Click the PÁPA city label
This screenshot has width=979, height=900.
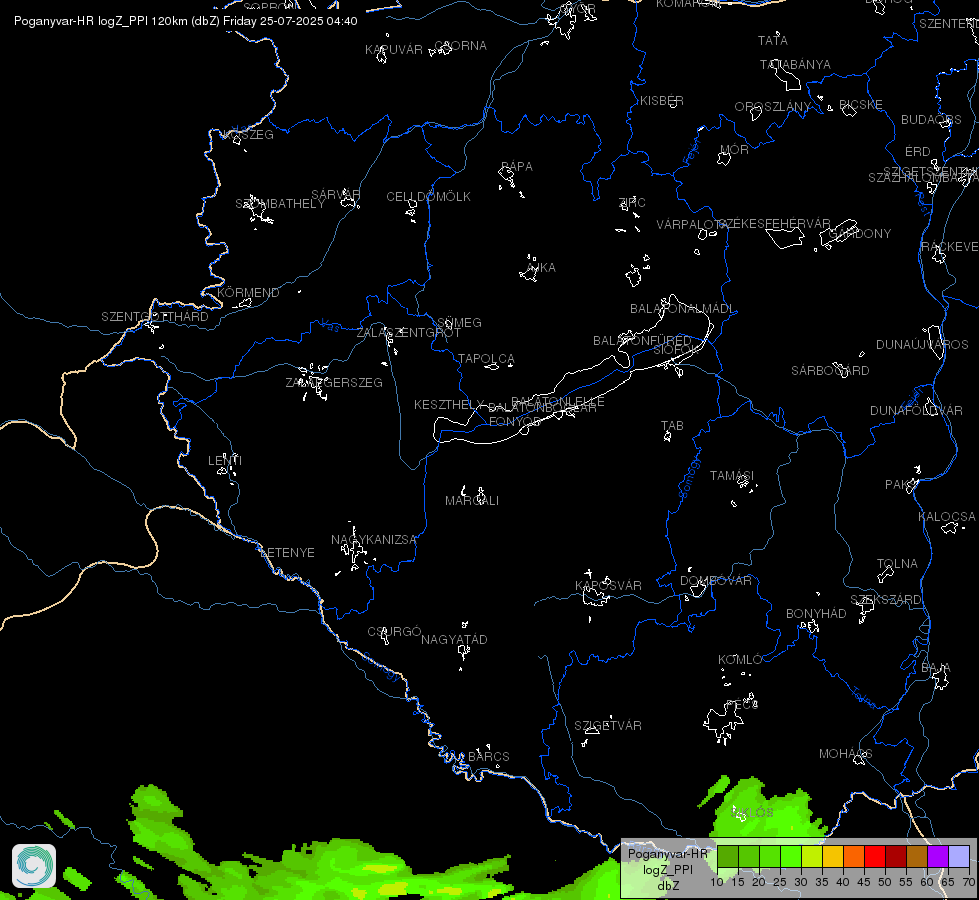[x=517, y=167]
